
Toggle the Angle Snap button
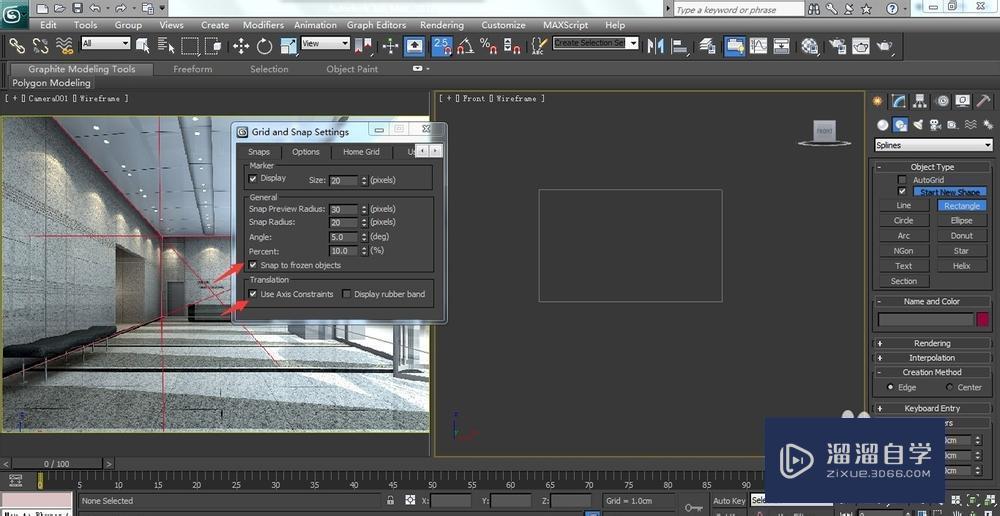(466, 46)
